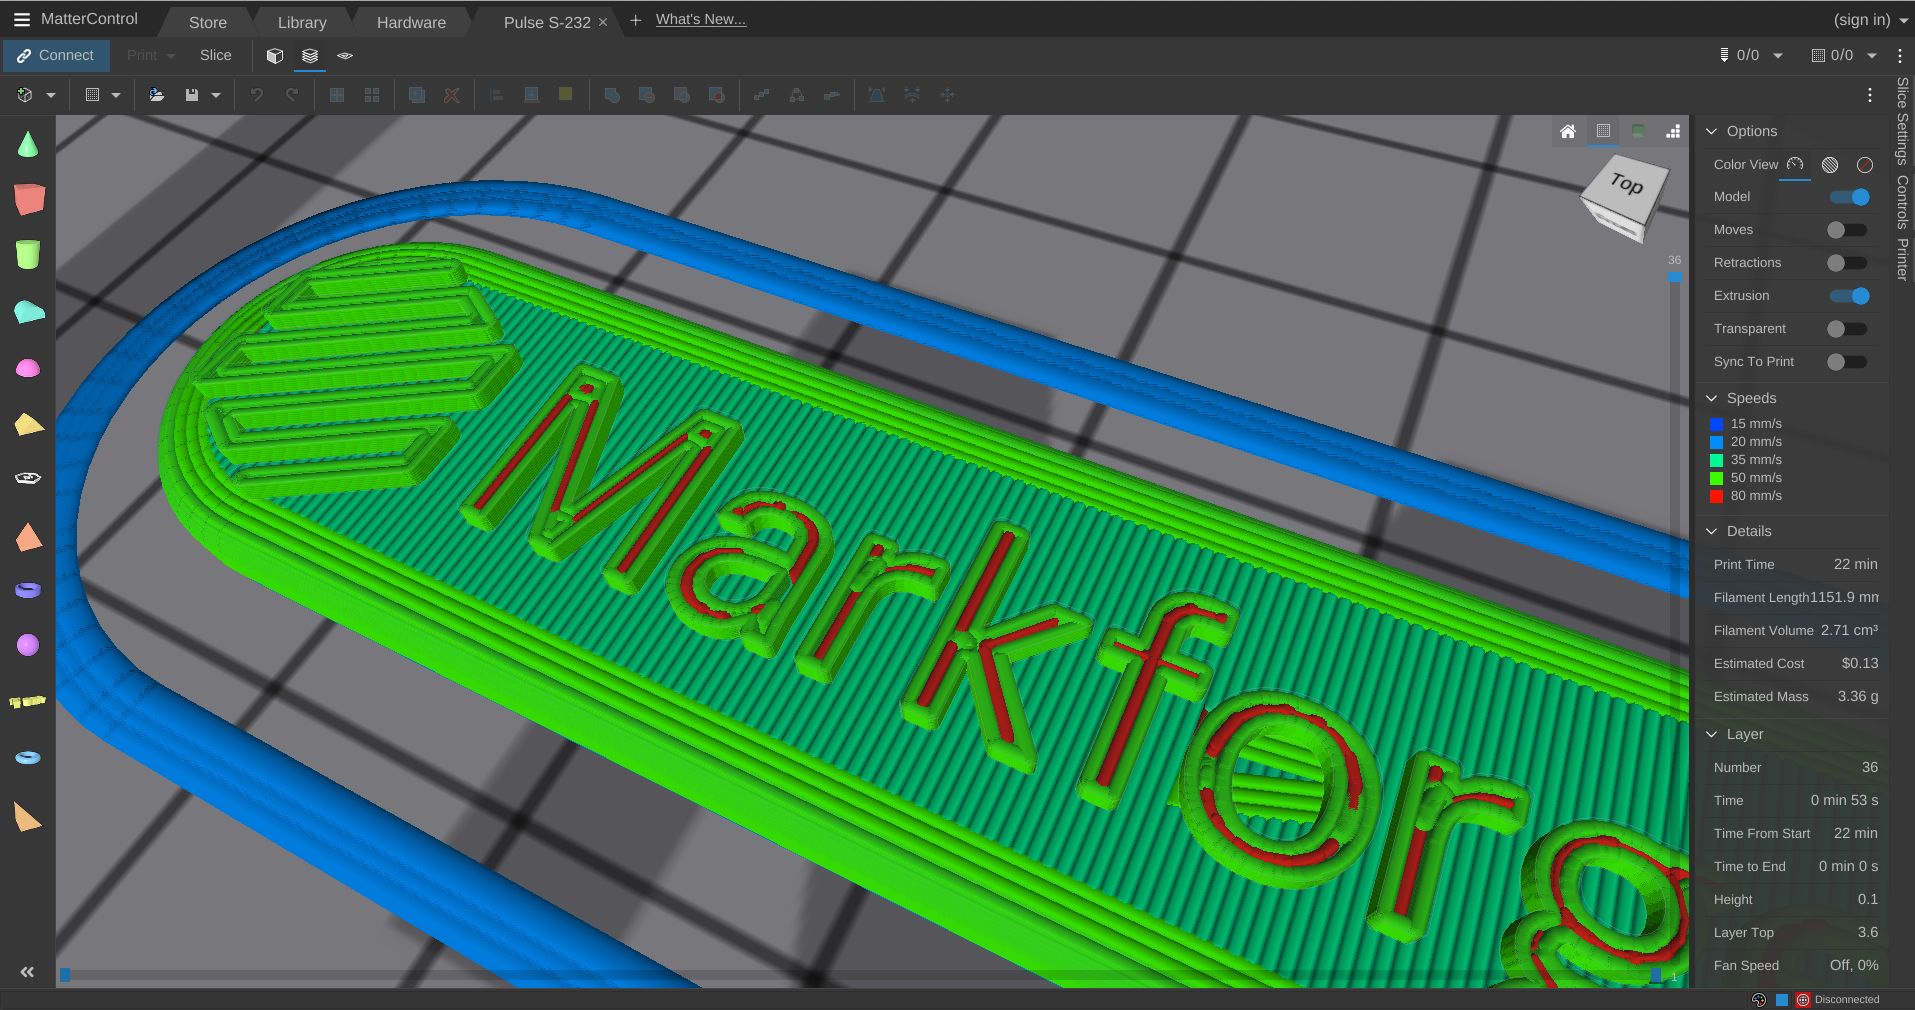Enable the Retractions toggle
1915x1010 pixels.
click(1847, 263)
